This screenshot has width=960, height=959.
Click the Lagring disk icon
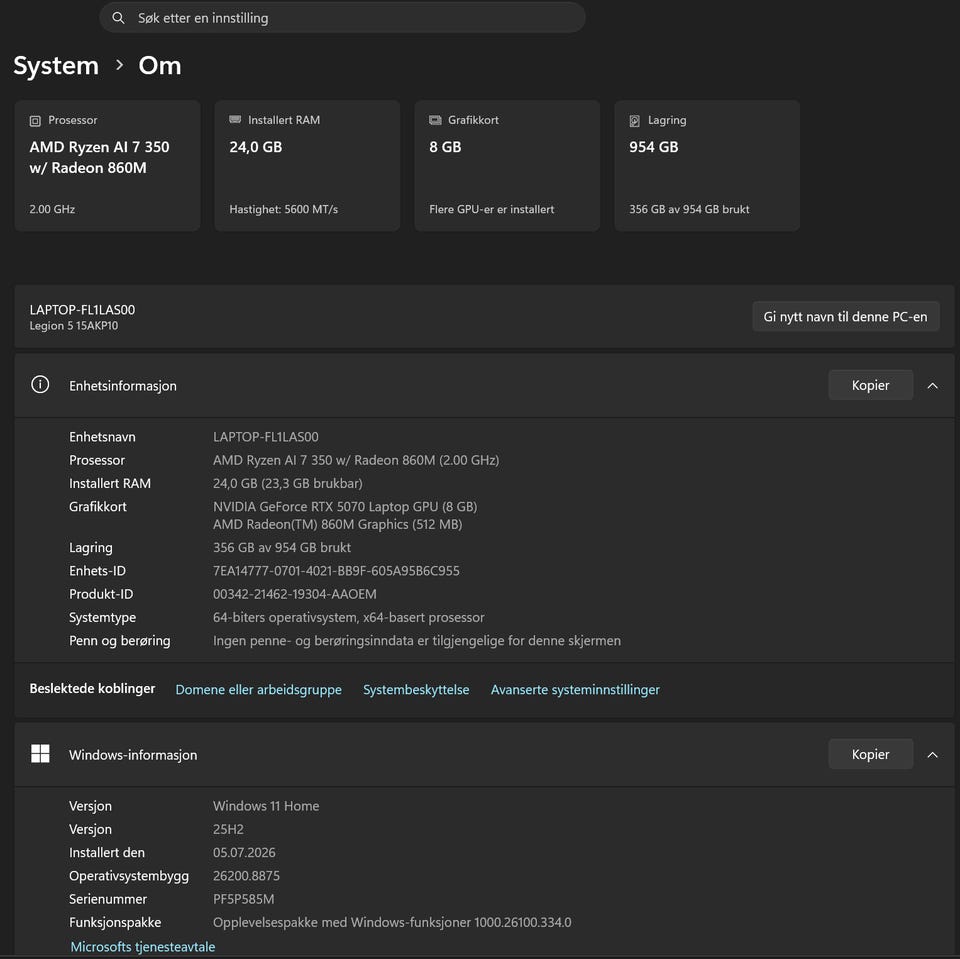(635, 121)
